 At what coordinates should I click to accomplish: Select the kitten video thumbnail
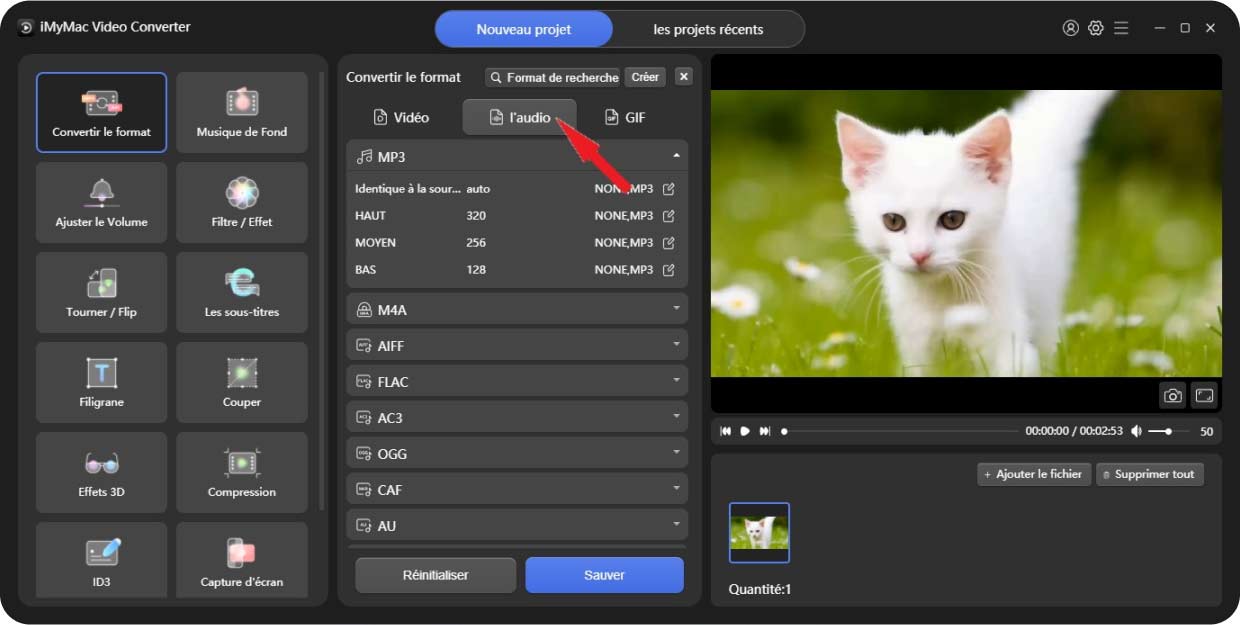759,532
